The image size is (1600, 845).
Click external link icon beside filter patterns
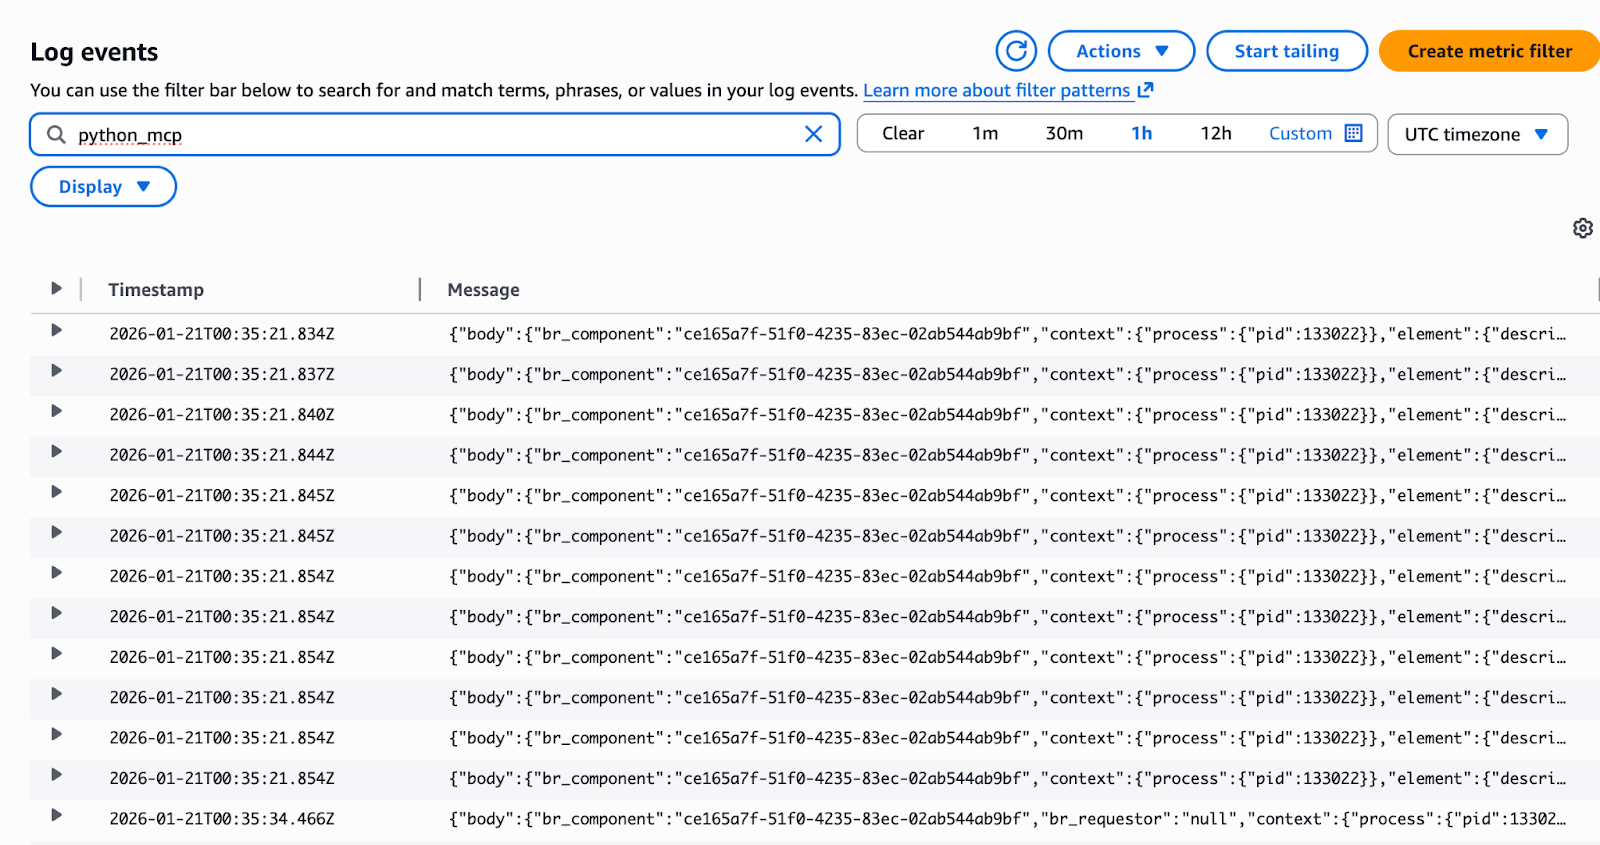1146,90
